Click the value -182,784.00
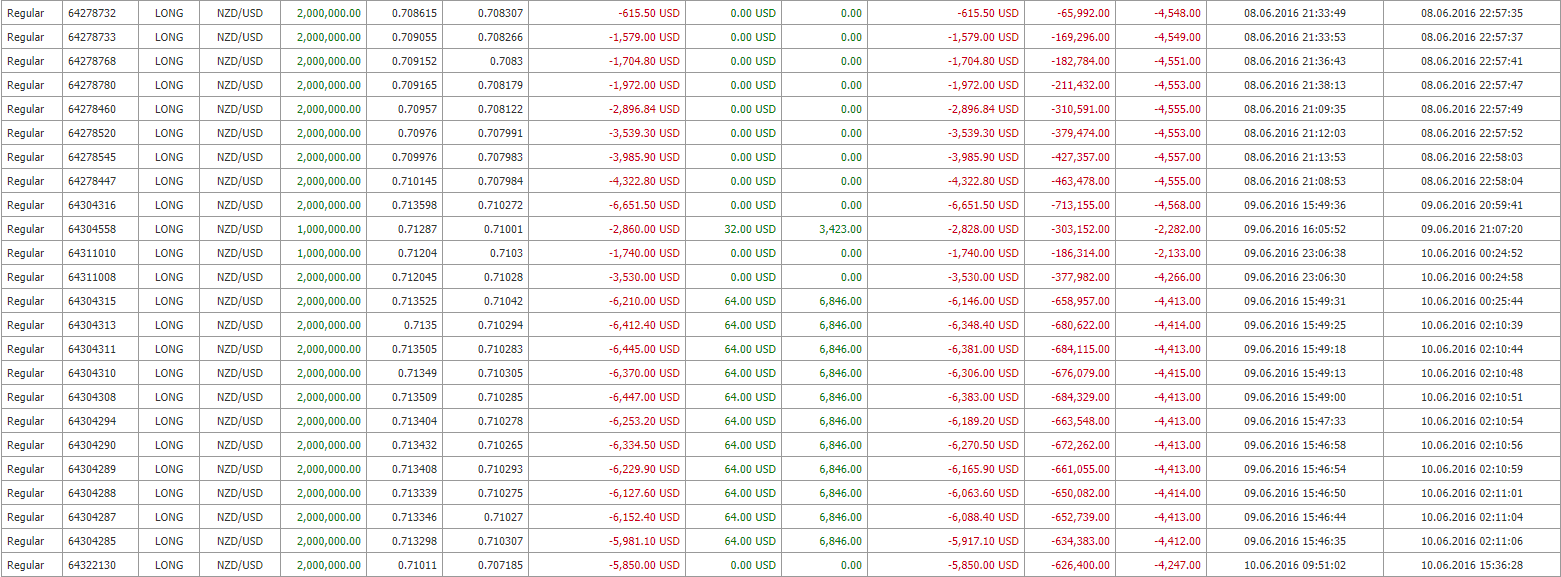 click(1080, 61)
